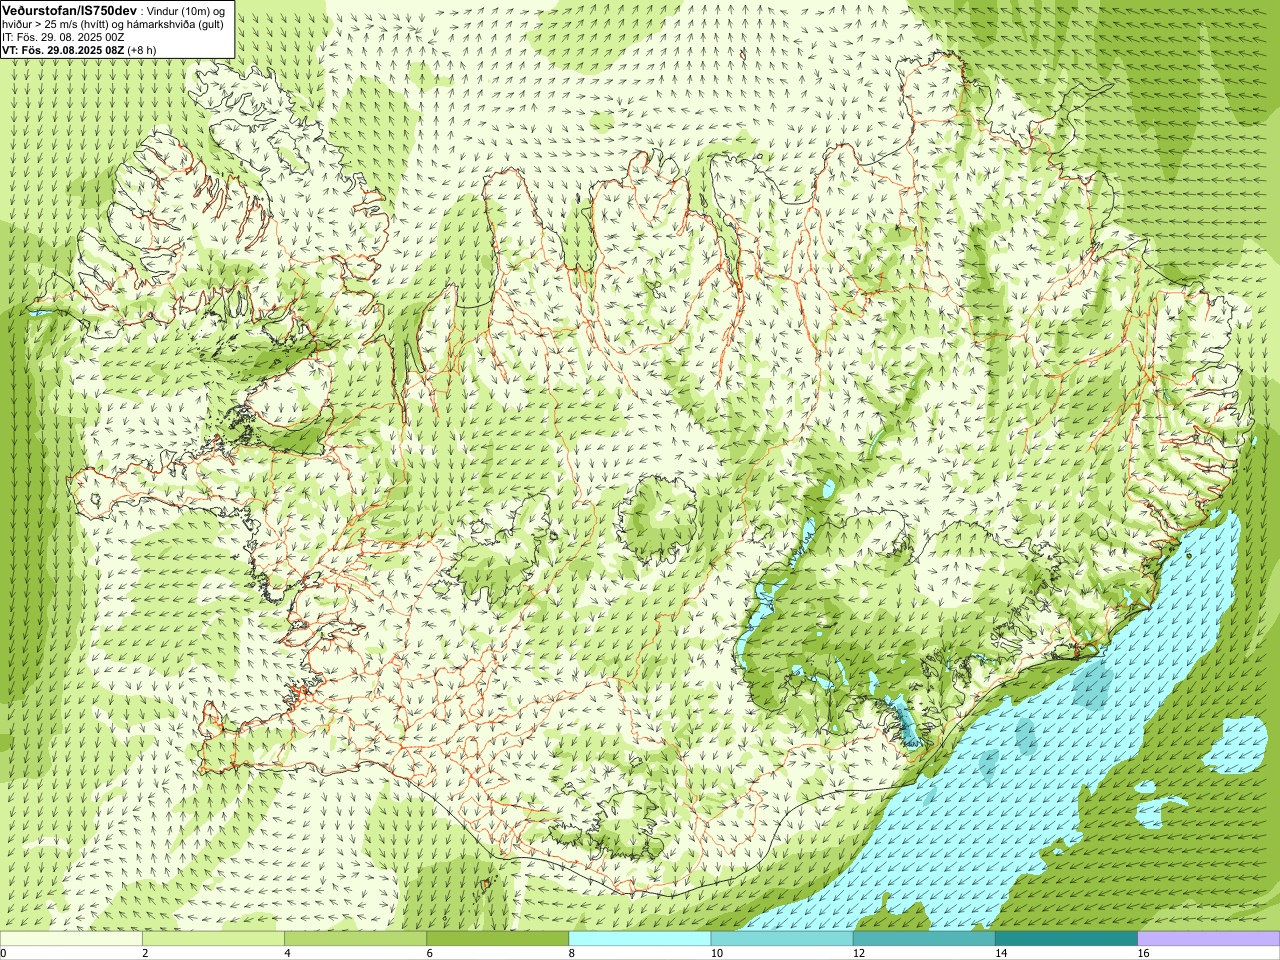1280x960 pixels.
Task: Click the dark green 6–8 m/s color band
Action: (497, 939)
